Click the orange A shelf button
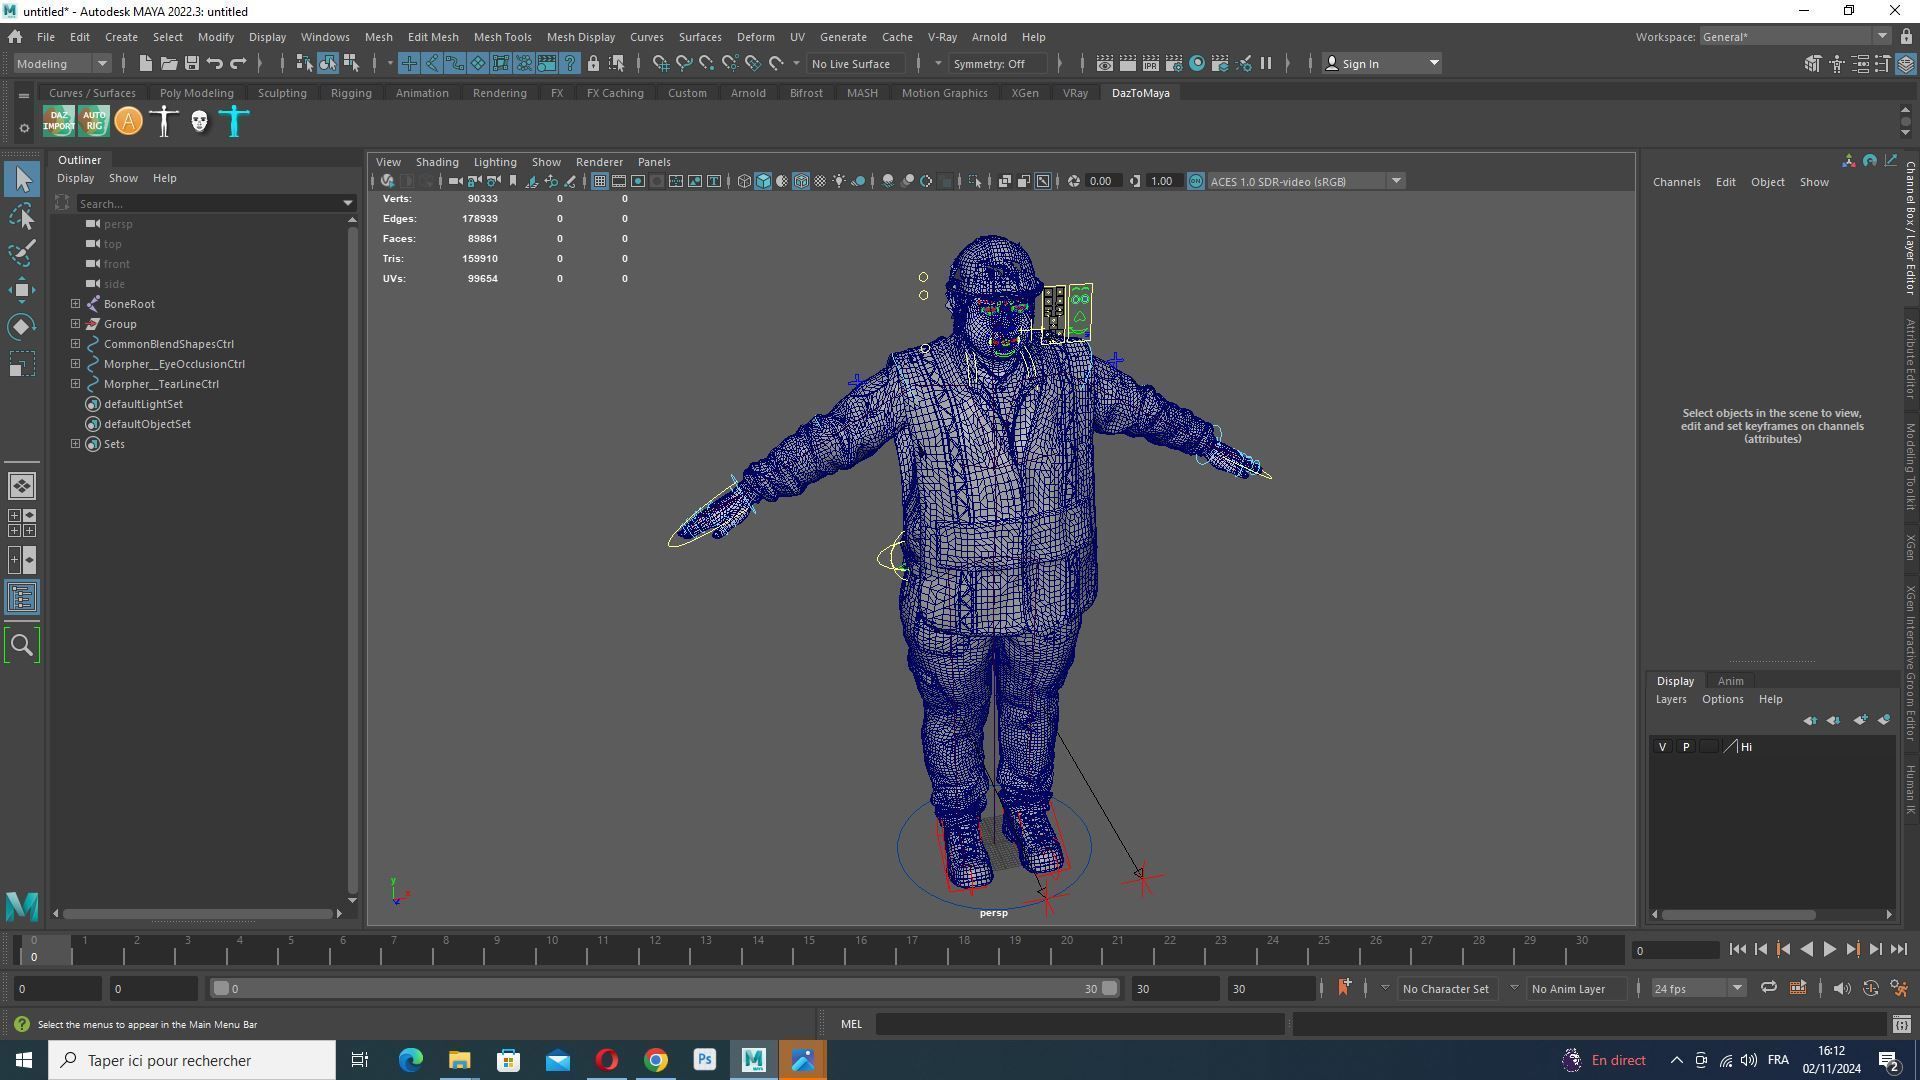The image size is (1920, 1080). 128,122
